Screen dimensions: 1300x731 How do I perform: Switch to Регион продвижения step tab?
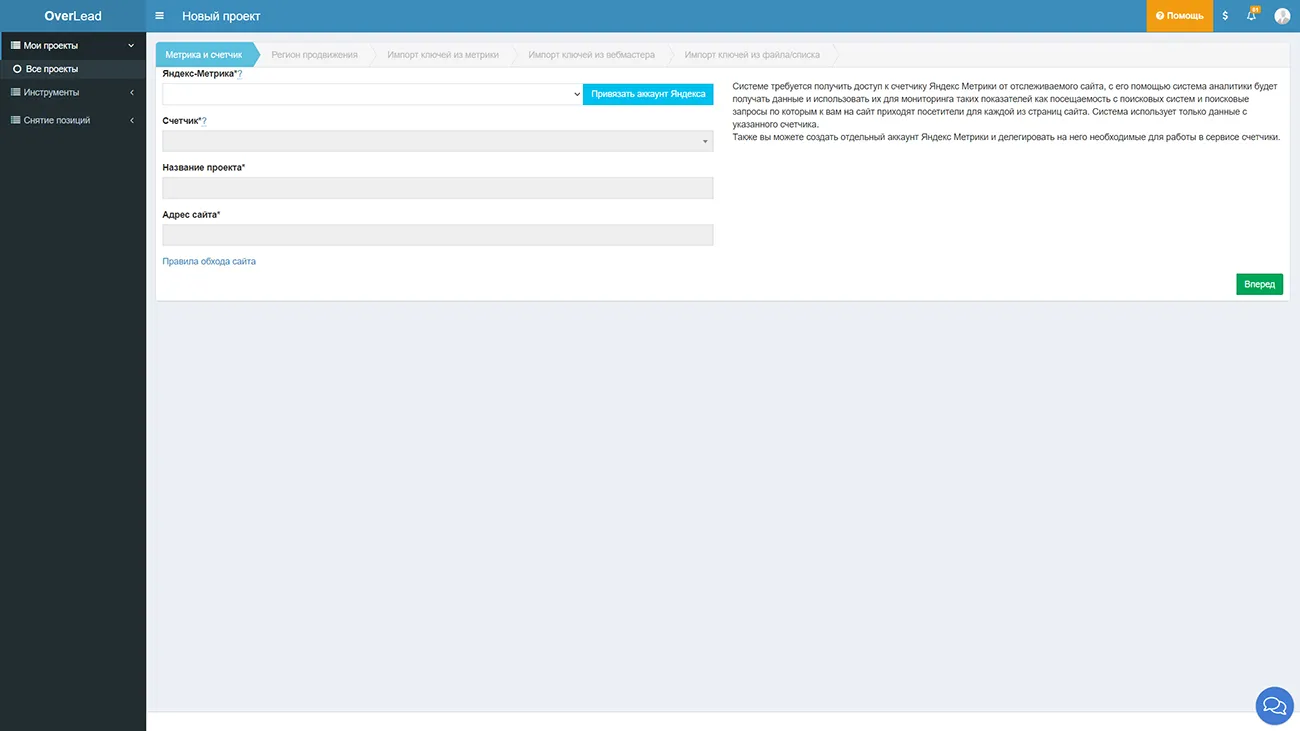coord(314,55)
